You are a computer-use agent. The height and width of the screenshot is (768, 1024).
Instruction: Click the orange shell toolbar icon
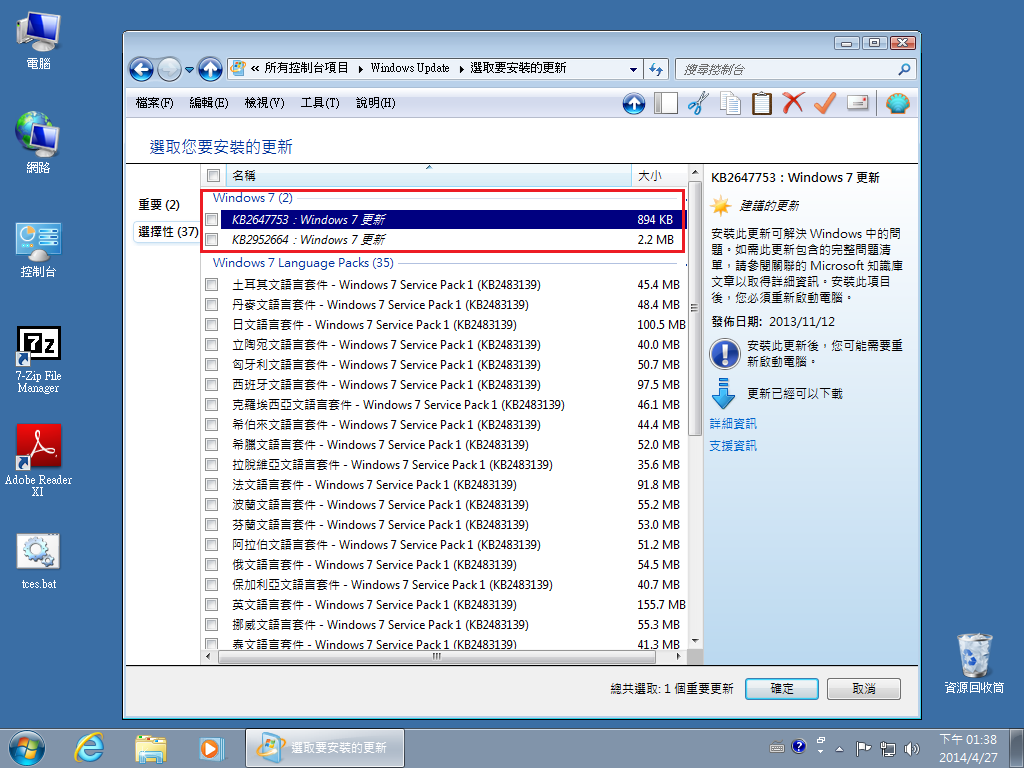pyautogui.click(x=898, y=103)
